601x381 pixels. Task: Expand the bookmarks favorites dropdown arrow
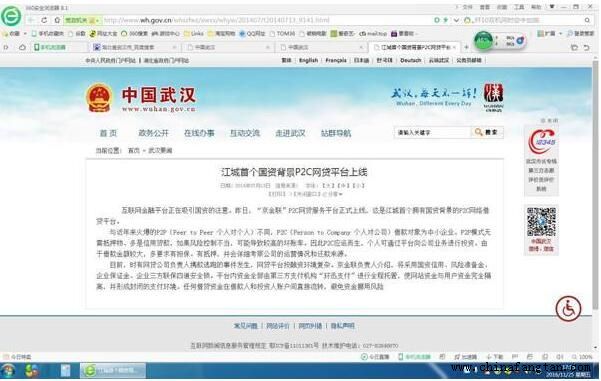(25, 34)
